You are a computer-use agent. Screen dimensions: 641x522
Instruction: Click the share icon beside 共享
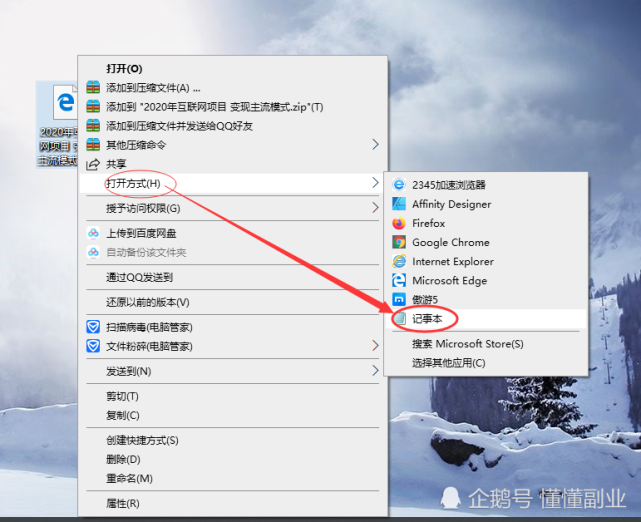[x=93, y=164]
